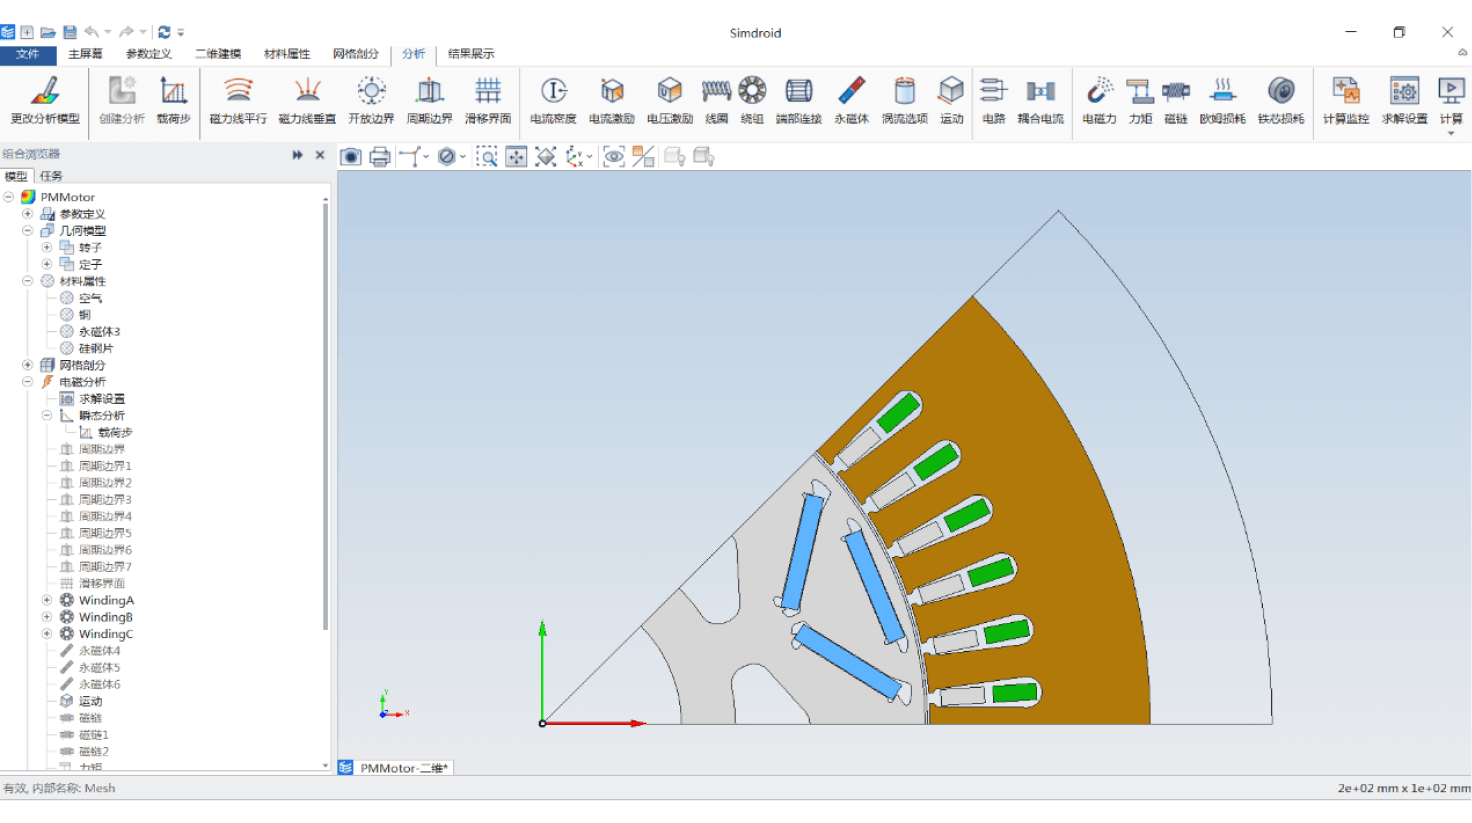This screenshot has width=1472, height=823.
Task: Switch to 二维建模 ribbon tab
Action: point(218,54)
